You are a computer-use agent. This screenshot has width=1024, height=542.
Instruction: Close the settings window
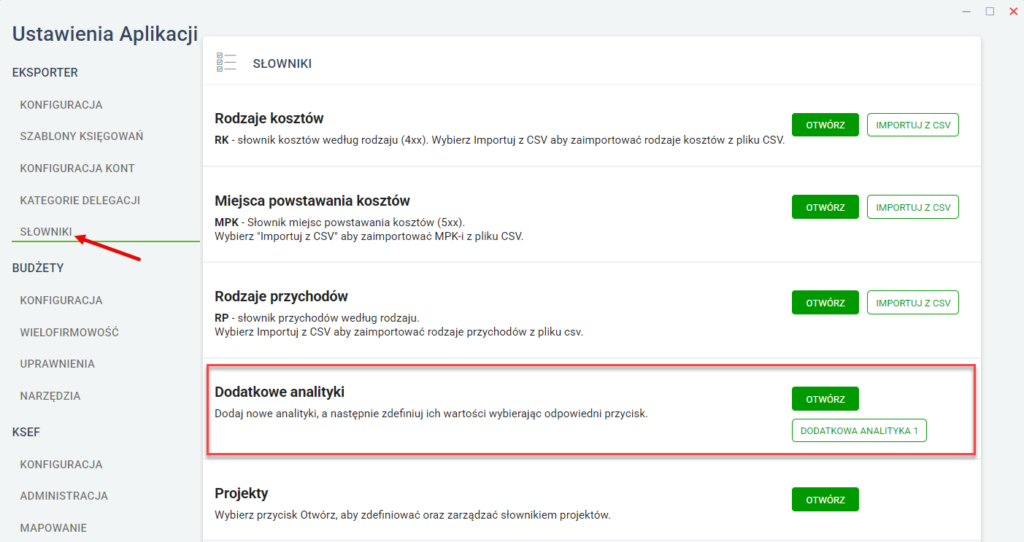tap(1014, 11)
